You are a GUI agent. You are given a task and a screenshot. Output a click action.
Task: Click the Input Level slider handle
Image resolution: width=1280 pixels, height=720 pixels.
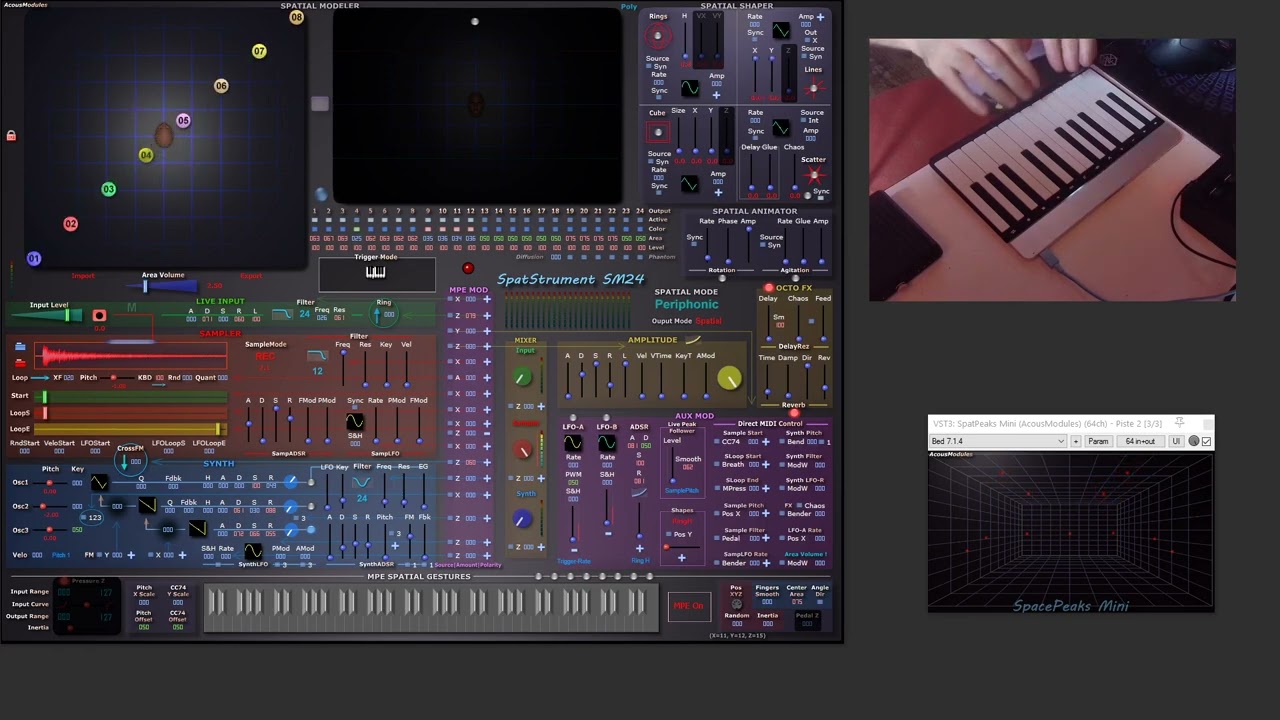(67, 316)
